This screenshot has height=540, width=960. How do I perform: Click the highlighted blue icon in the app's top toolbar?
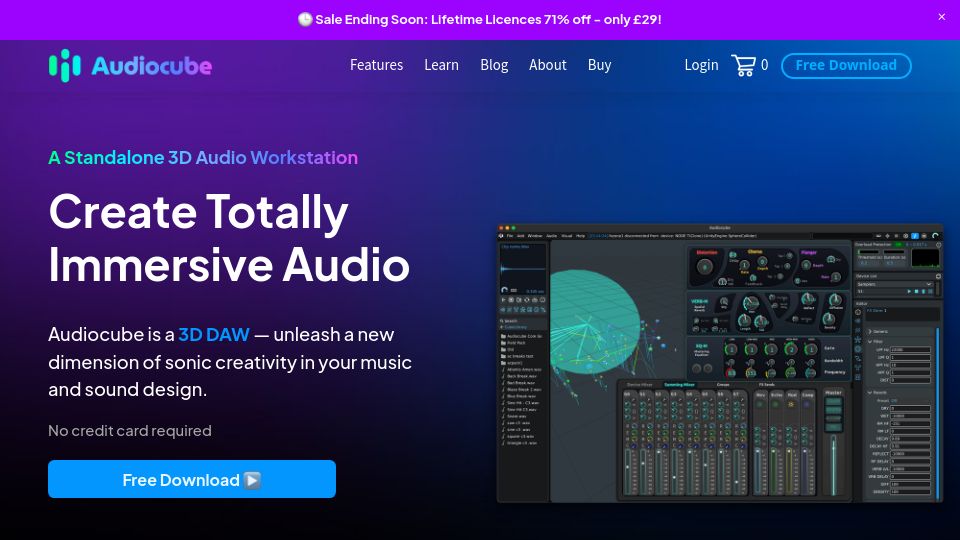915,236
